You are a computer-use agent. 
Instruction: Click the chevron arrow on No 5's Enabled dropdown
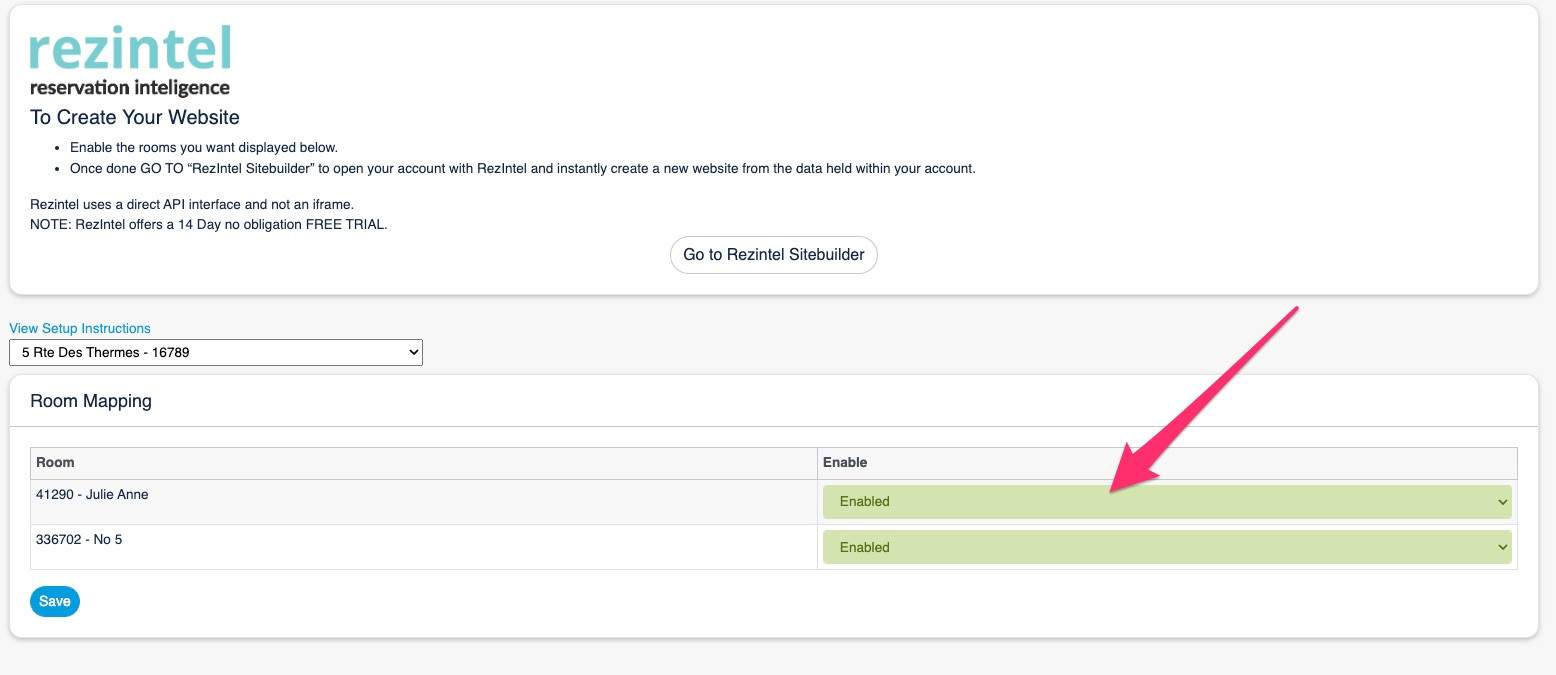point(1502,547)
